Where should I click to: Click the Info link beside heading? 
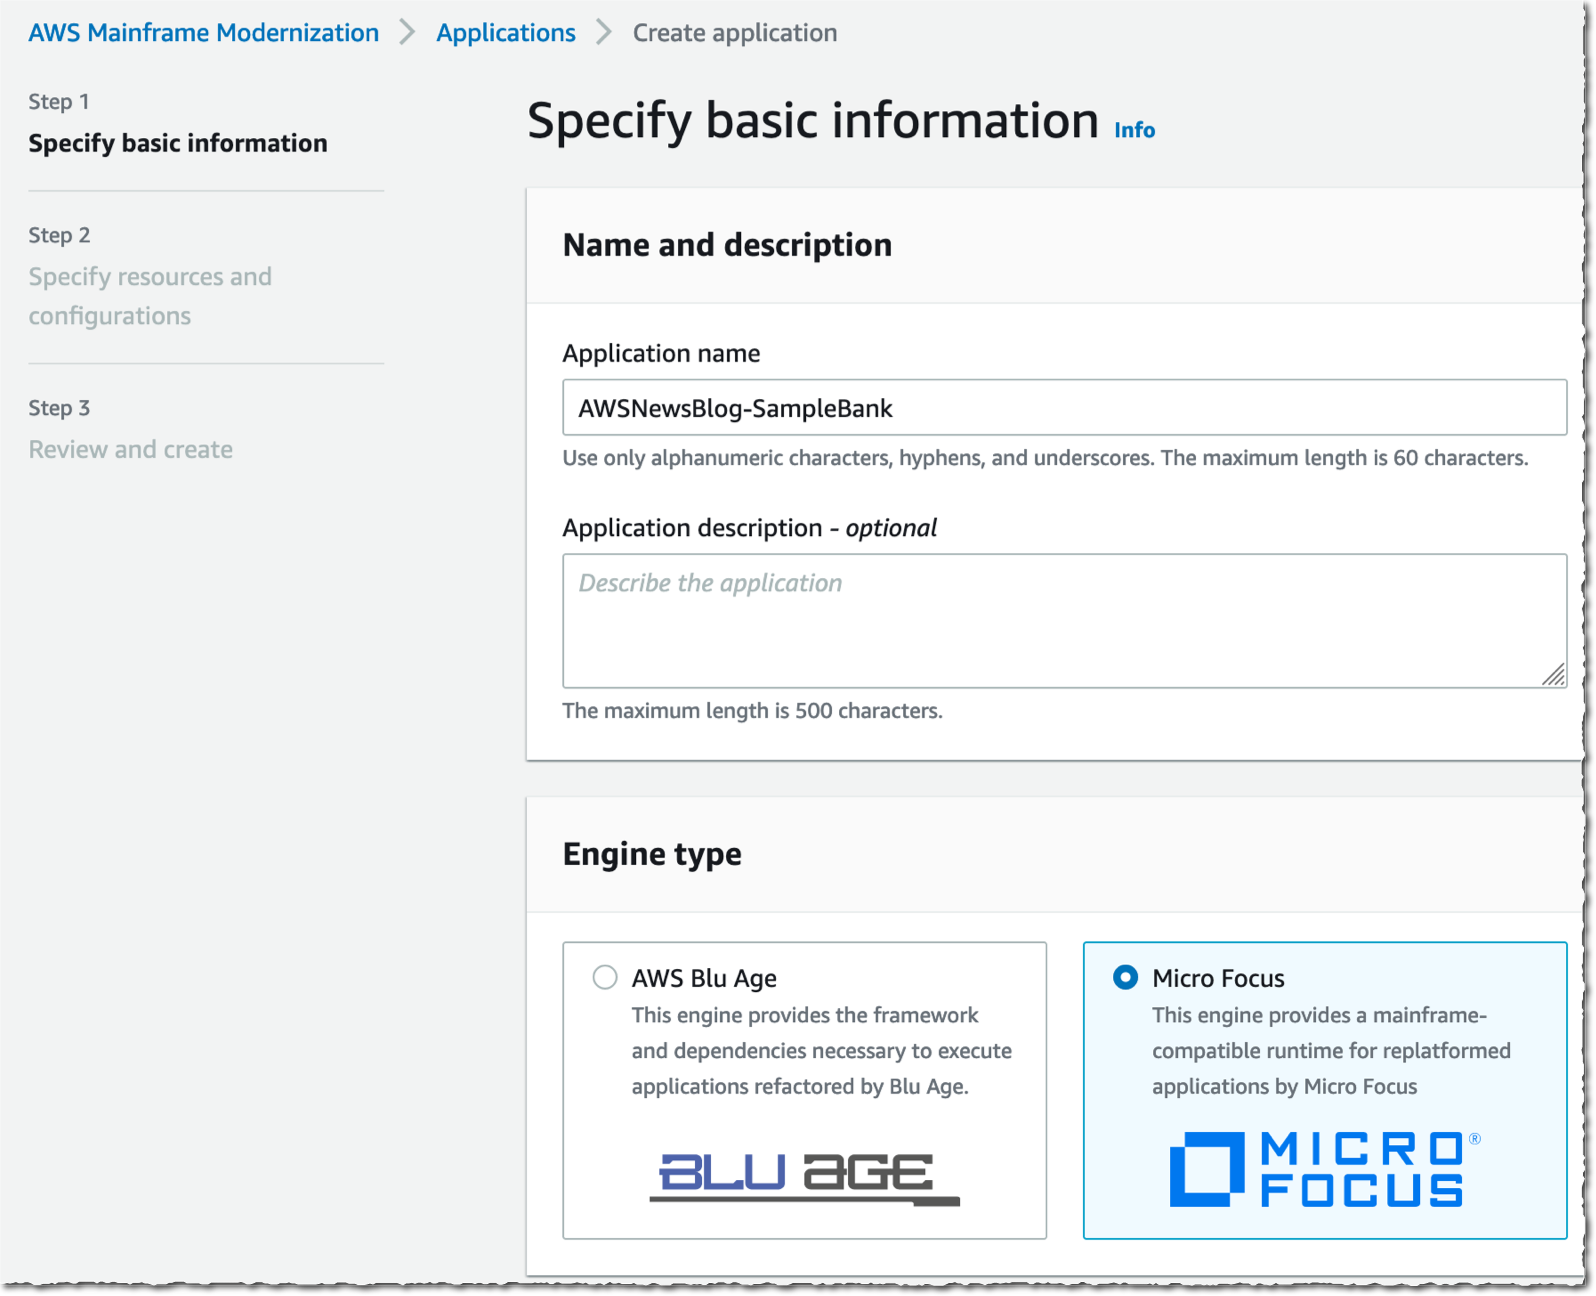[x=1134, y=130]
